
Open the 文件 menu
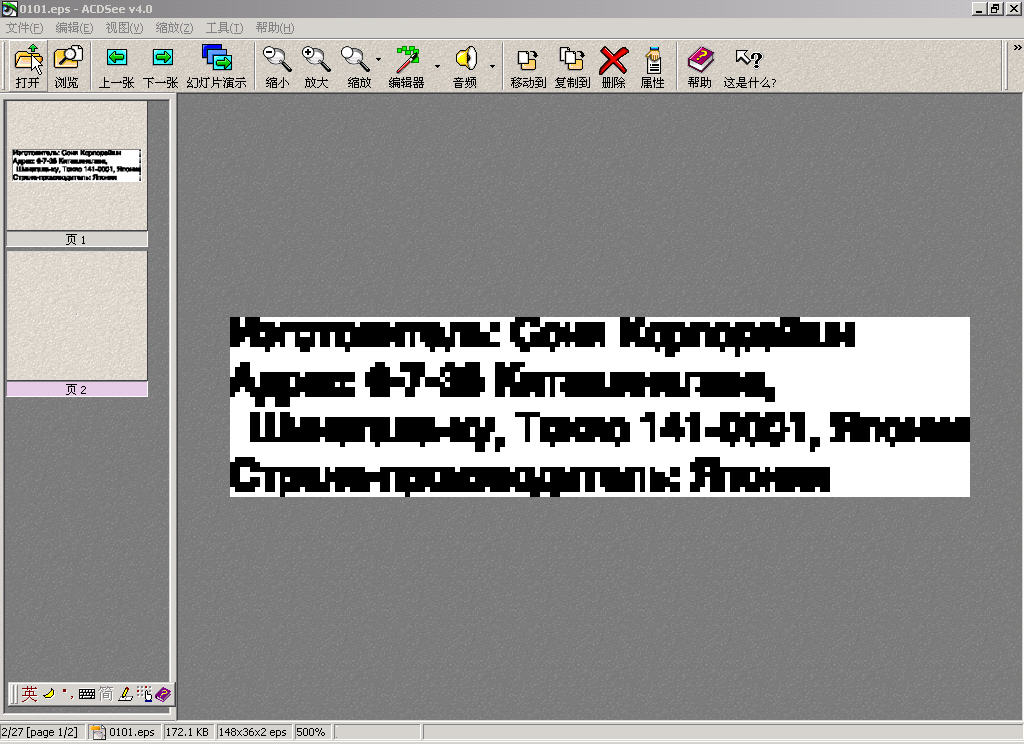[x=24, y=27]
